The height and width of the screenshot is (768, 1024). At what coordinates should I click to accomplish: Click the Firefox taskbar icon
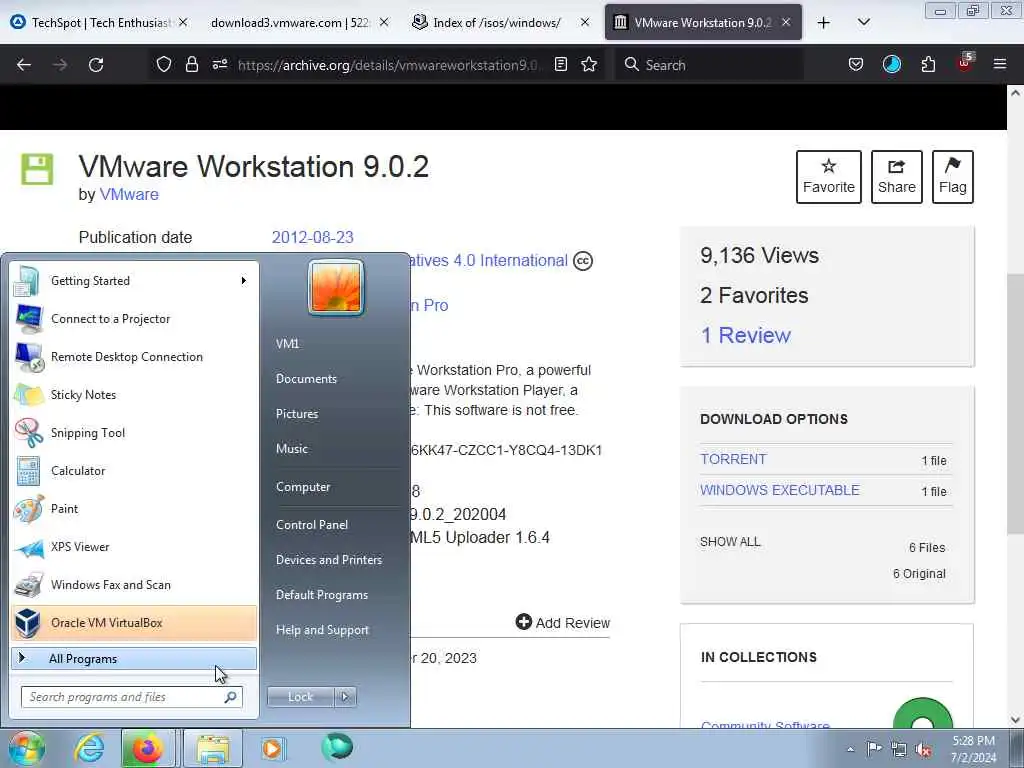click(x=148, y=748)
